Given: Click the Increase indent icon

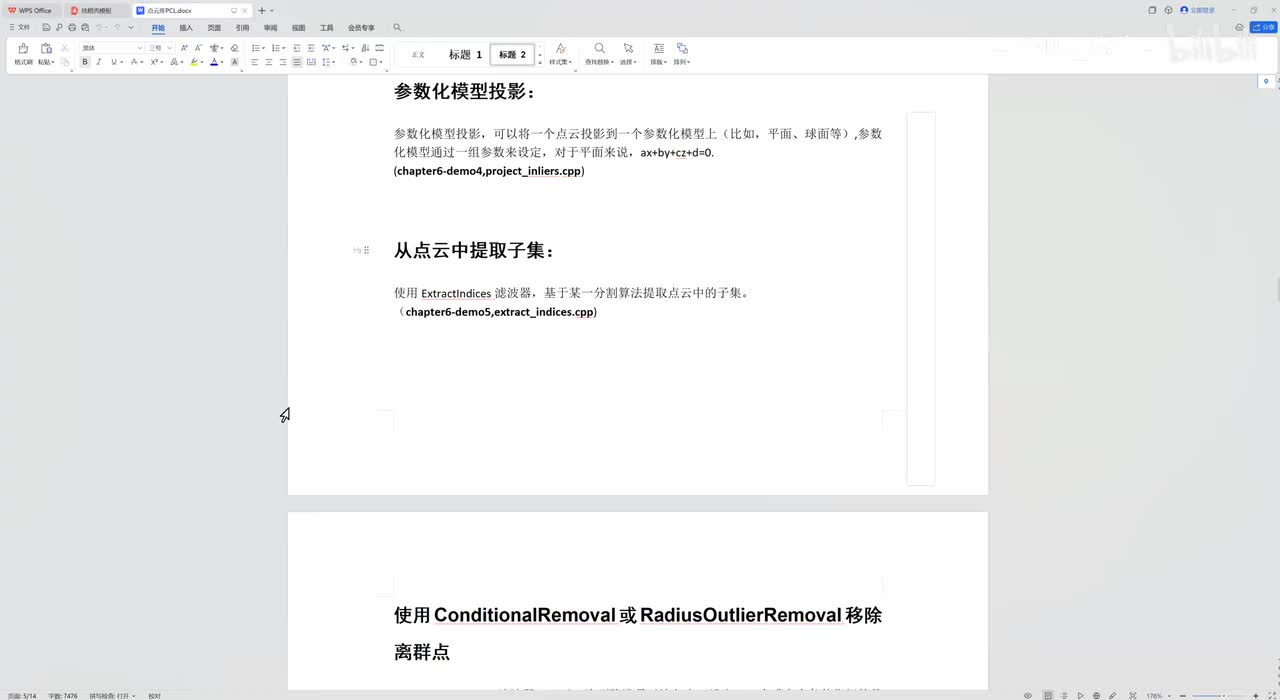Looking at the screenshot, I should click(x=311, y=48).
